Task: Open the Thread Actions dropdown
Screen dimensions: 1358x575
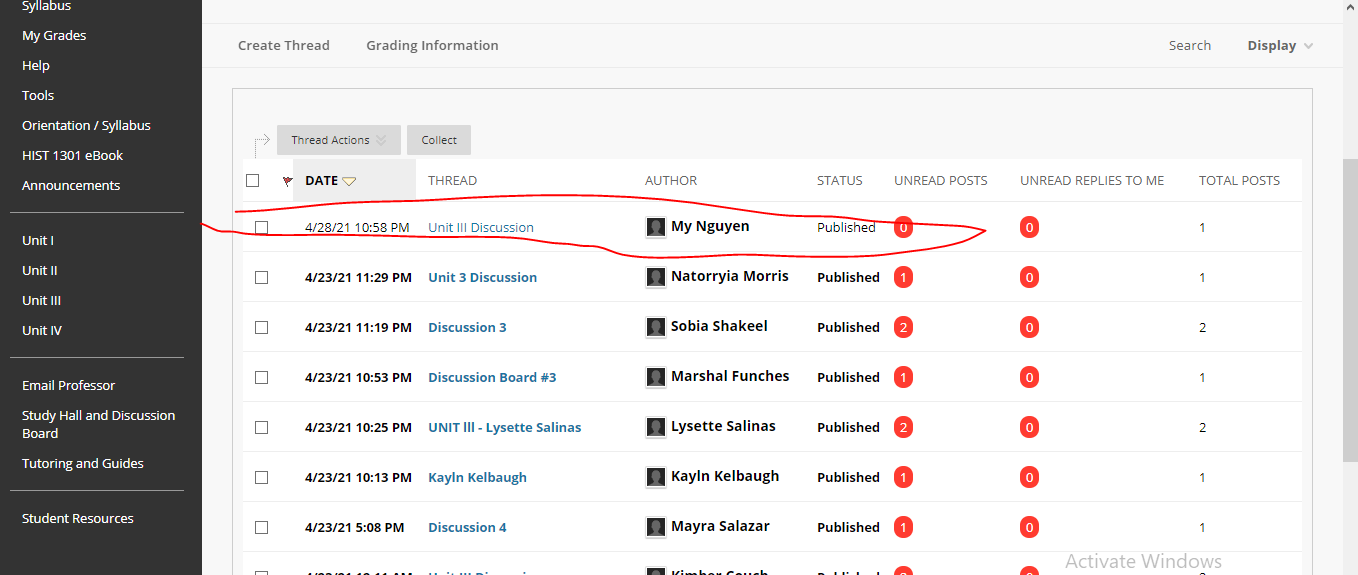Action: point(338,140)
